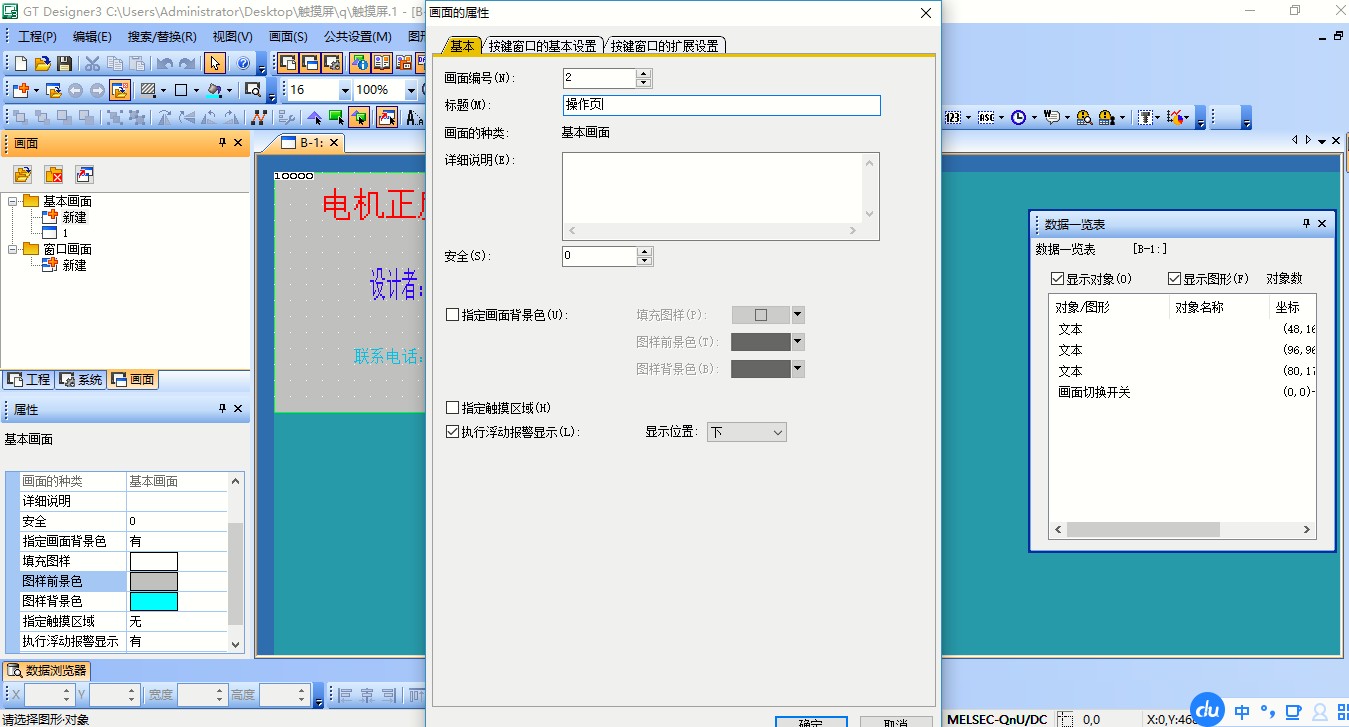
Task: Switch to the 按键窗口的扩展设置 tab
Action: (x=665, y=46)
